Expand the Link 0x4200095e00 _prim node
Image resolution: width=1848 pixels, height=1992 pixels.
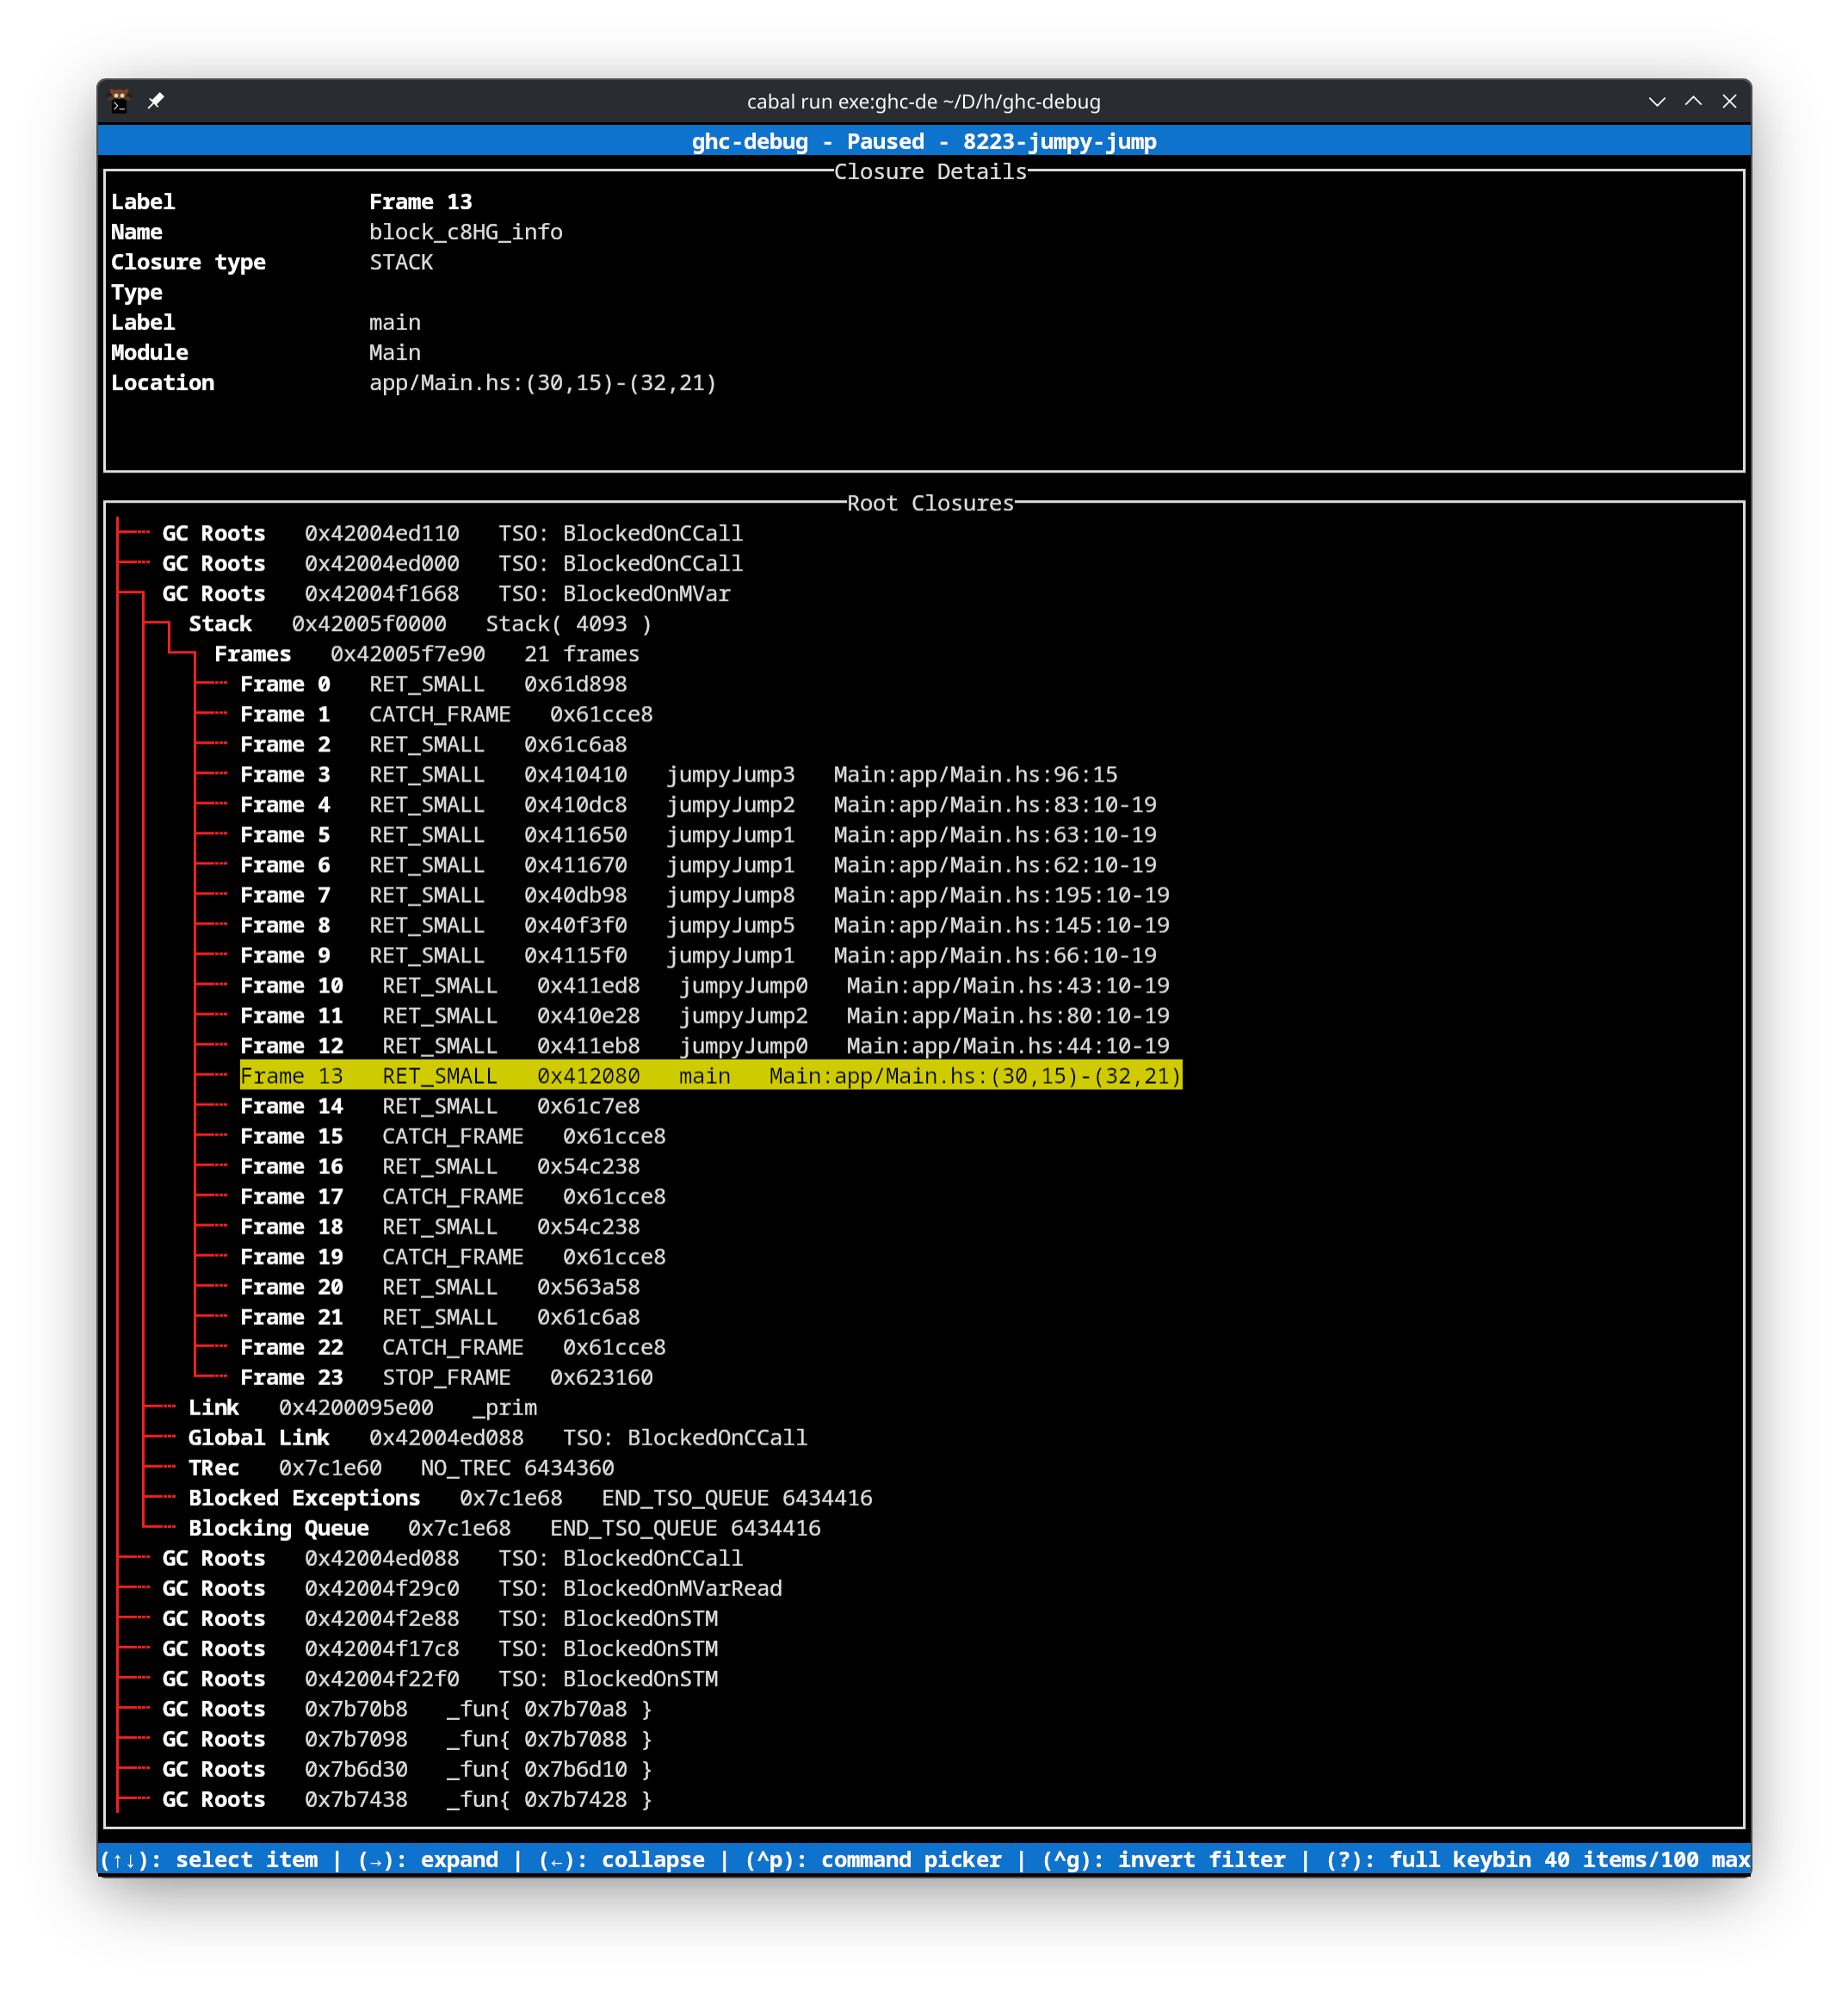point(363,1408)
